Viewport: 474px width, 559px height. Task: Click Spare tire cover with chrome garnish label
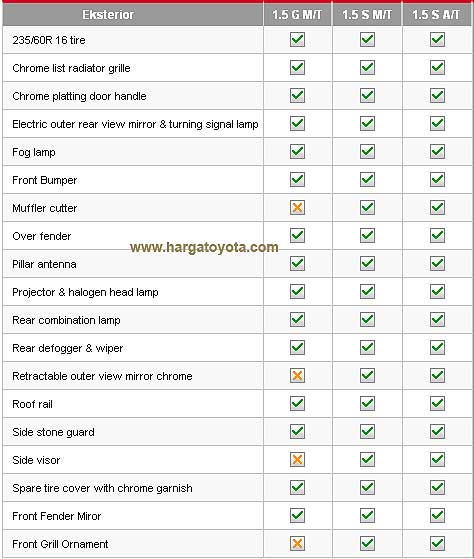(x=102, y=488)
